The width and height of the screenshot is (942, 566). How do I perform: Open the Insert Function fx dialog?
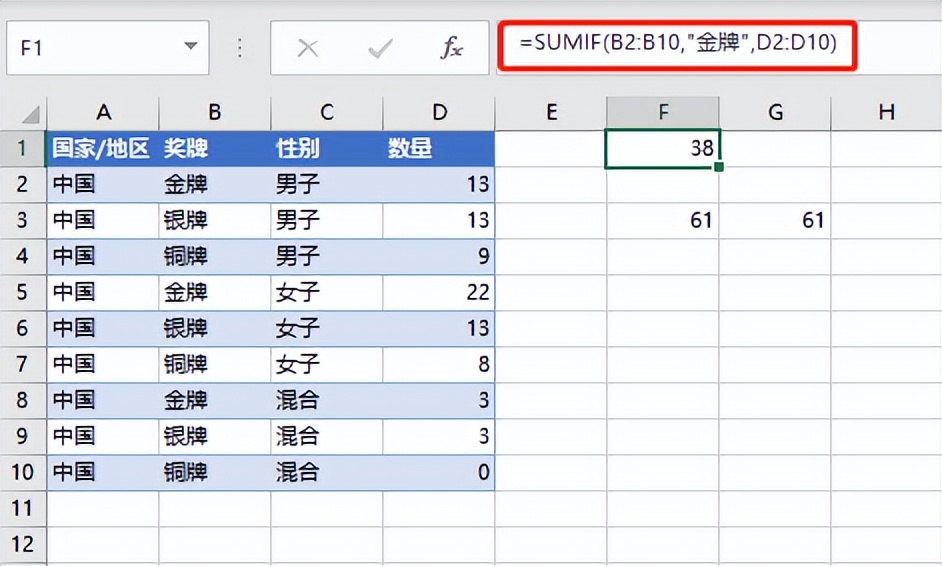tap(451, 48)
